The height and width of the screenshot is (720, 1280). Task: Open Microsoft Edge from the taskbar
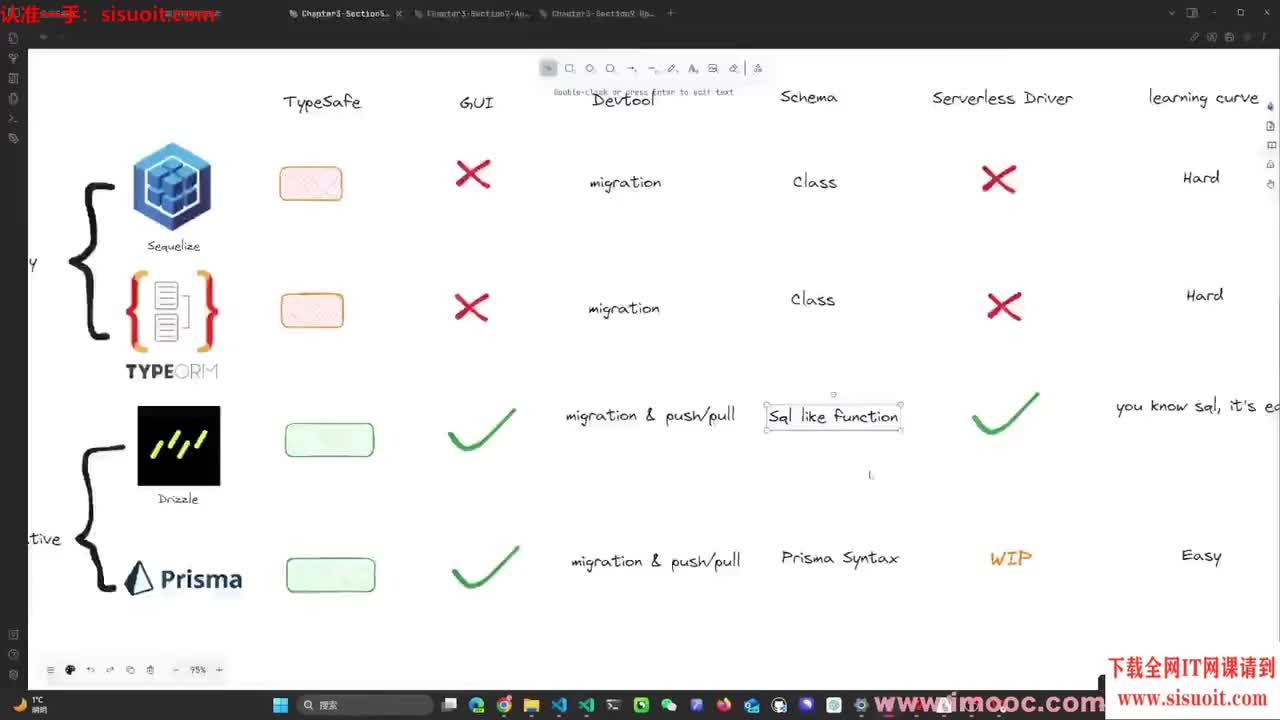click(x=477, y=705)
